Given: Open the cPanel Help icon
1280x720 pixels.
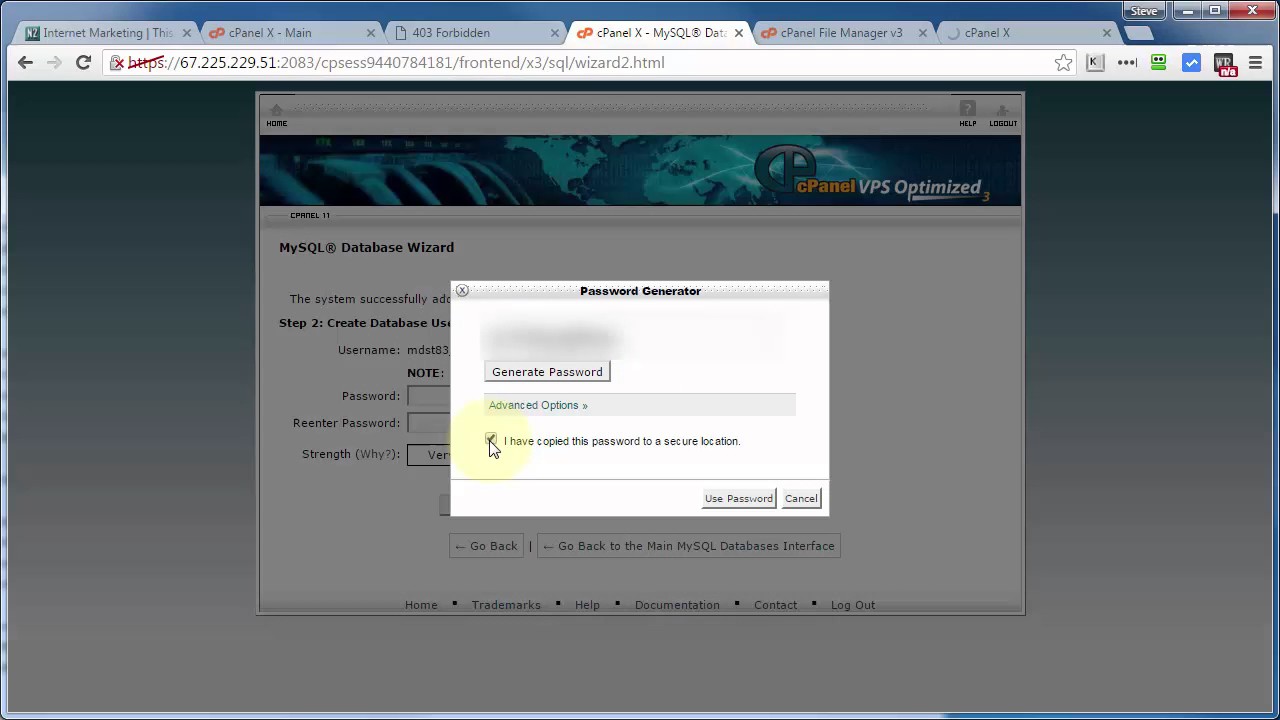Looking at the screenshot, I should click(968, 114).
